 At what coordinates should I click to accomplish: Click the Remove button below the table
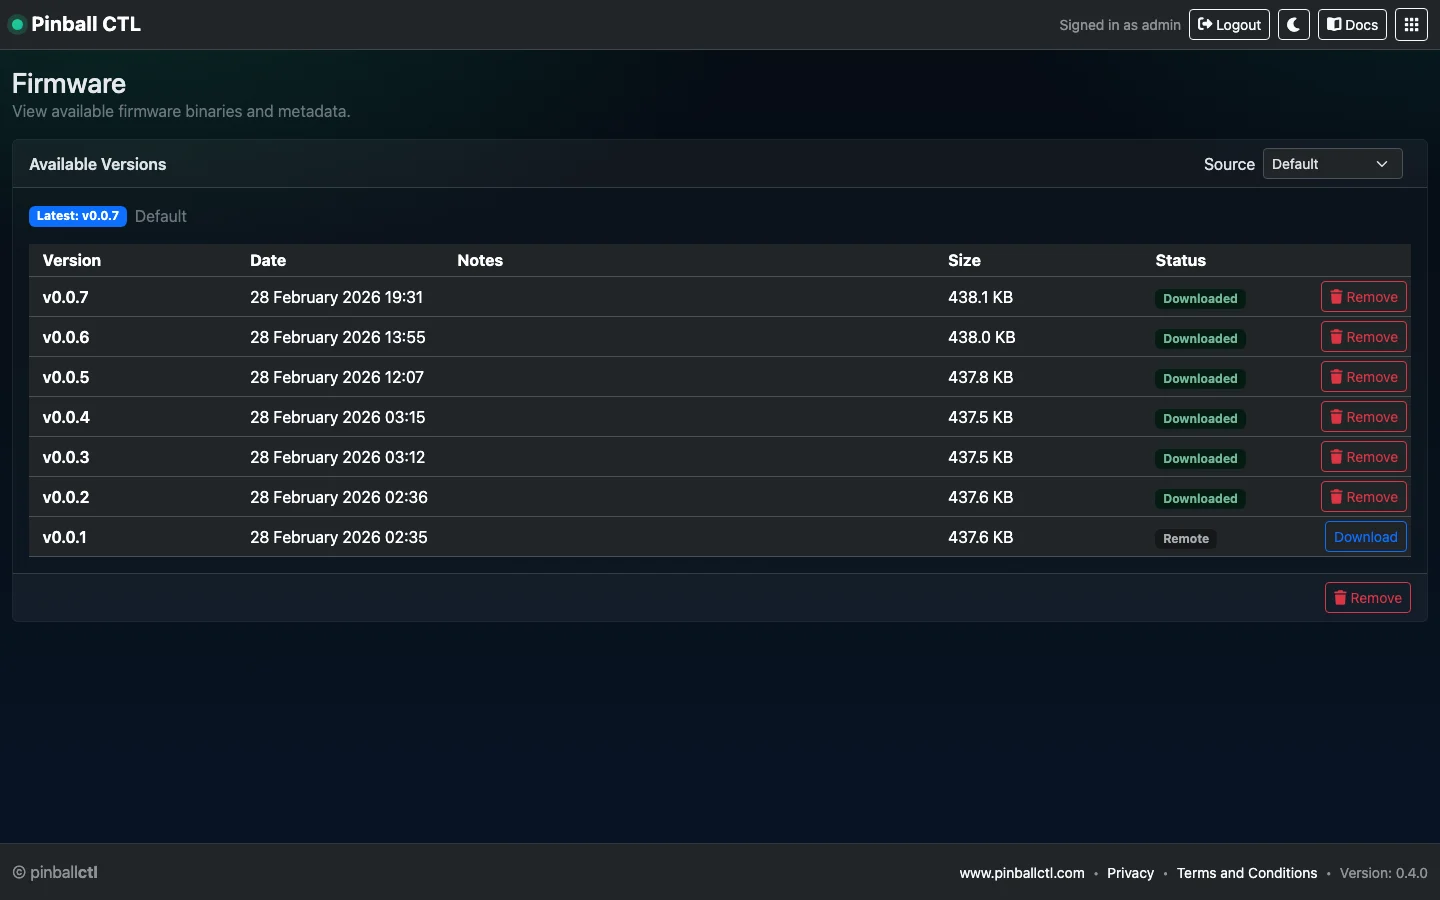[x=1367, y=598]
